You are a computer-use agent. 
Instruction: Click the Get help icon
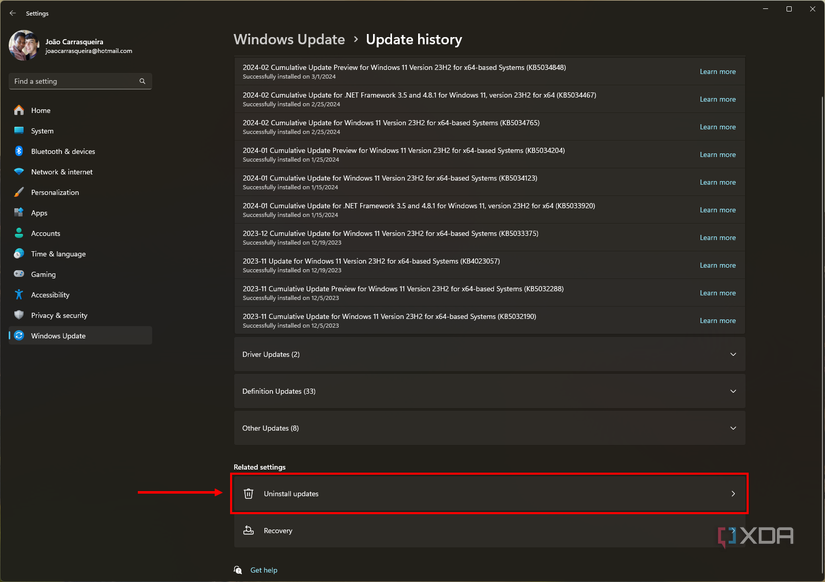[238, 570]
